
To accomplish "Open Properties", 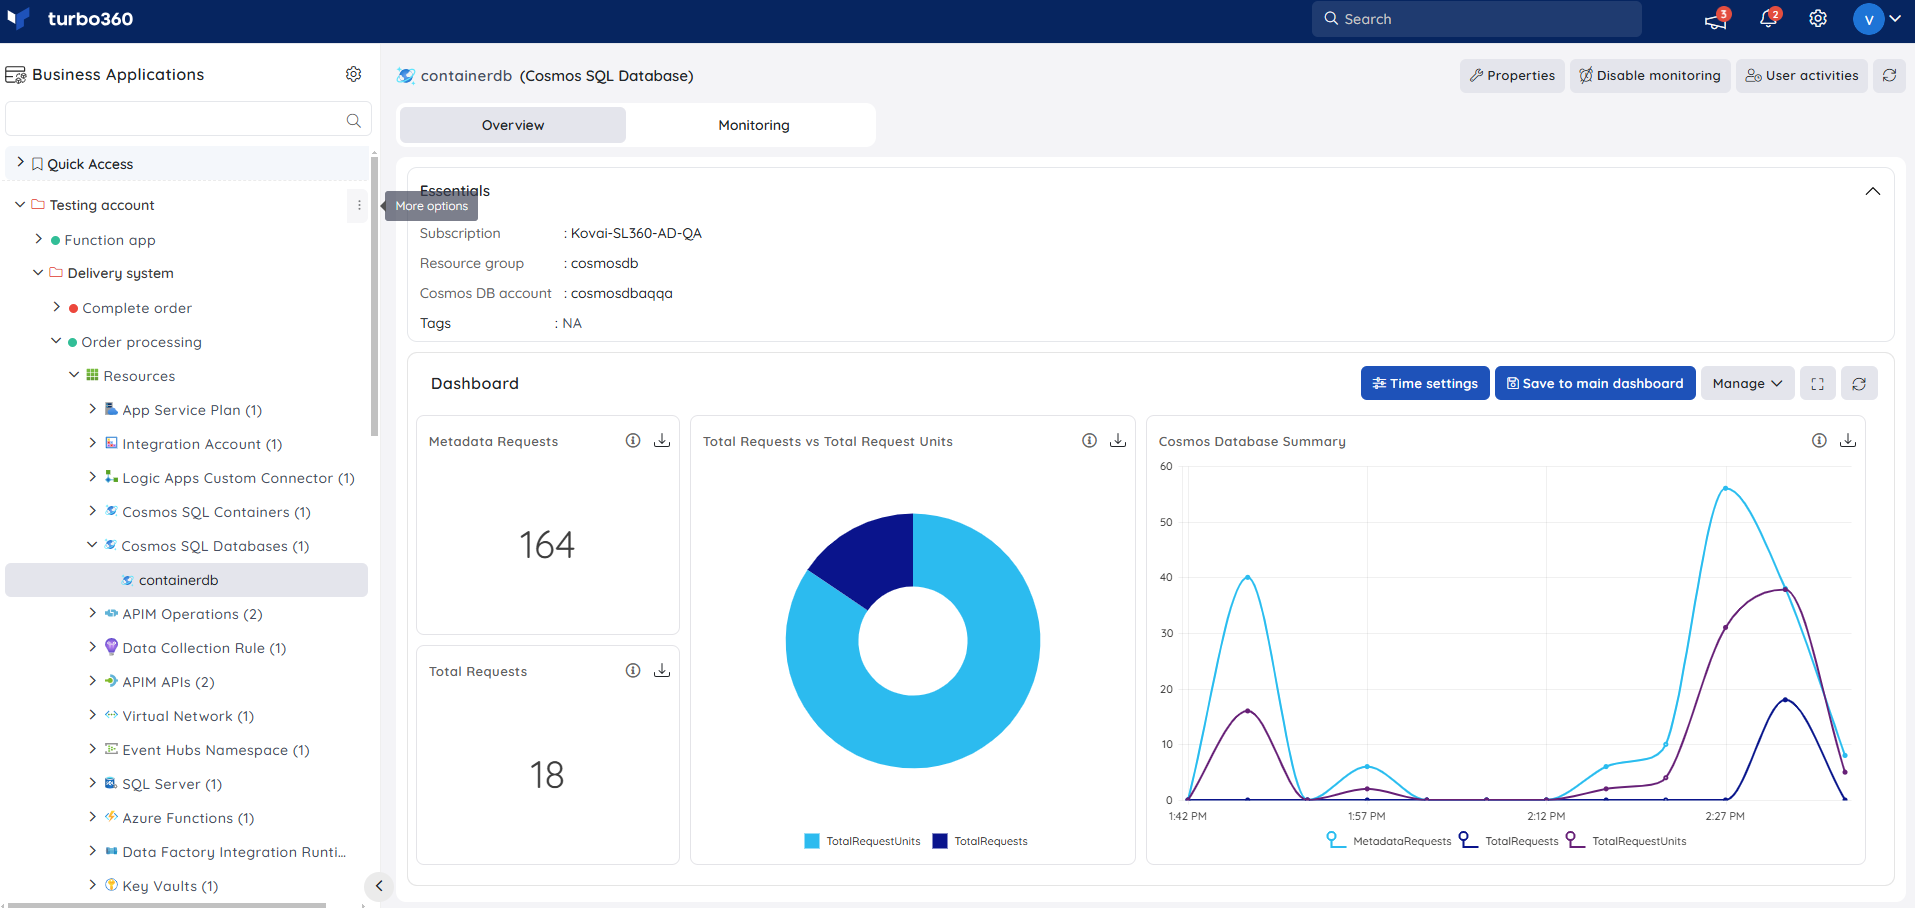I will click(x=1512, y=75).
